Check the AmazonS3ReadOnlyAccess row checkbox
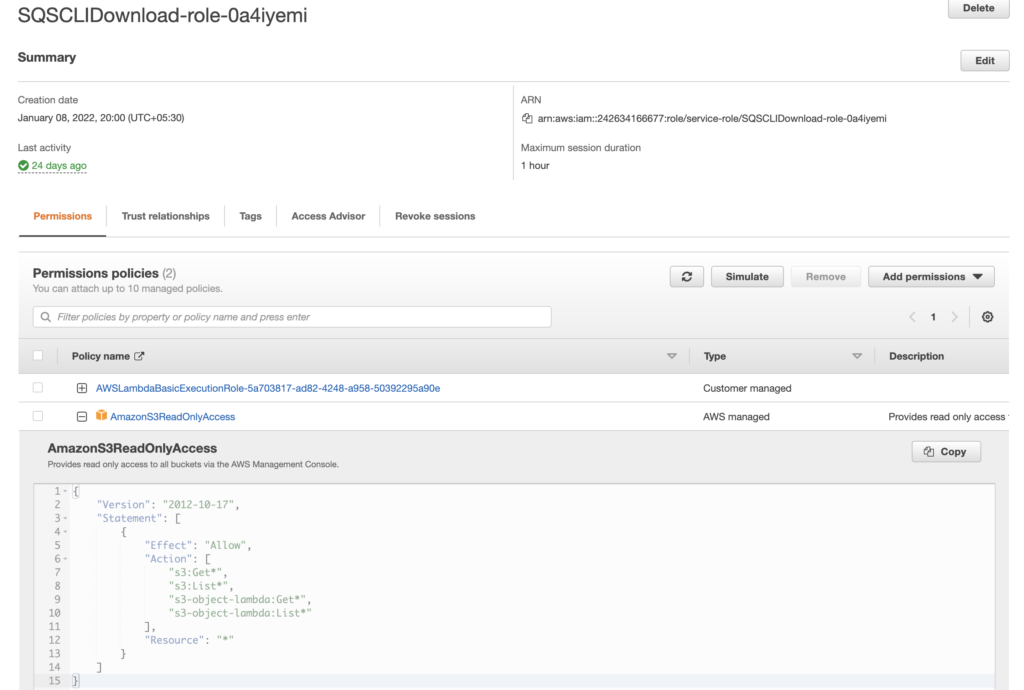 (37, 417)
